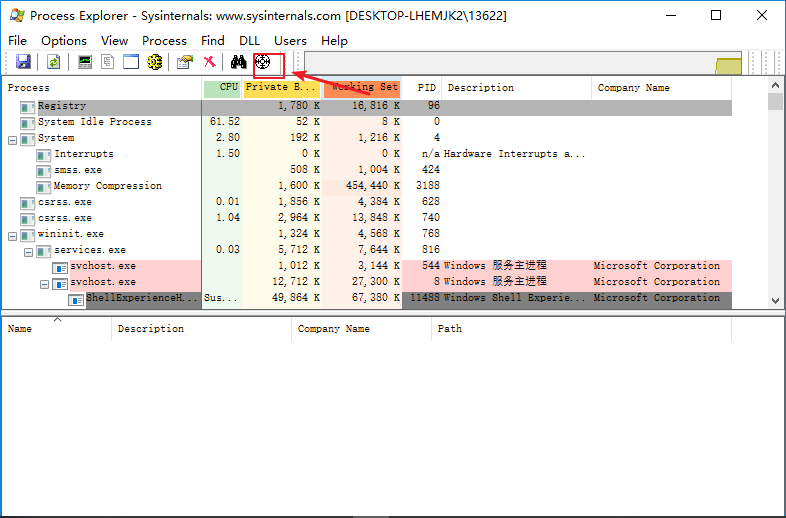Click the smss.exe process icon
The image size is (786, 518).
coord(43,171)
